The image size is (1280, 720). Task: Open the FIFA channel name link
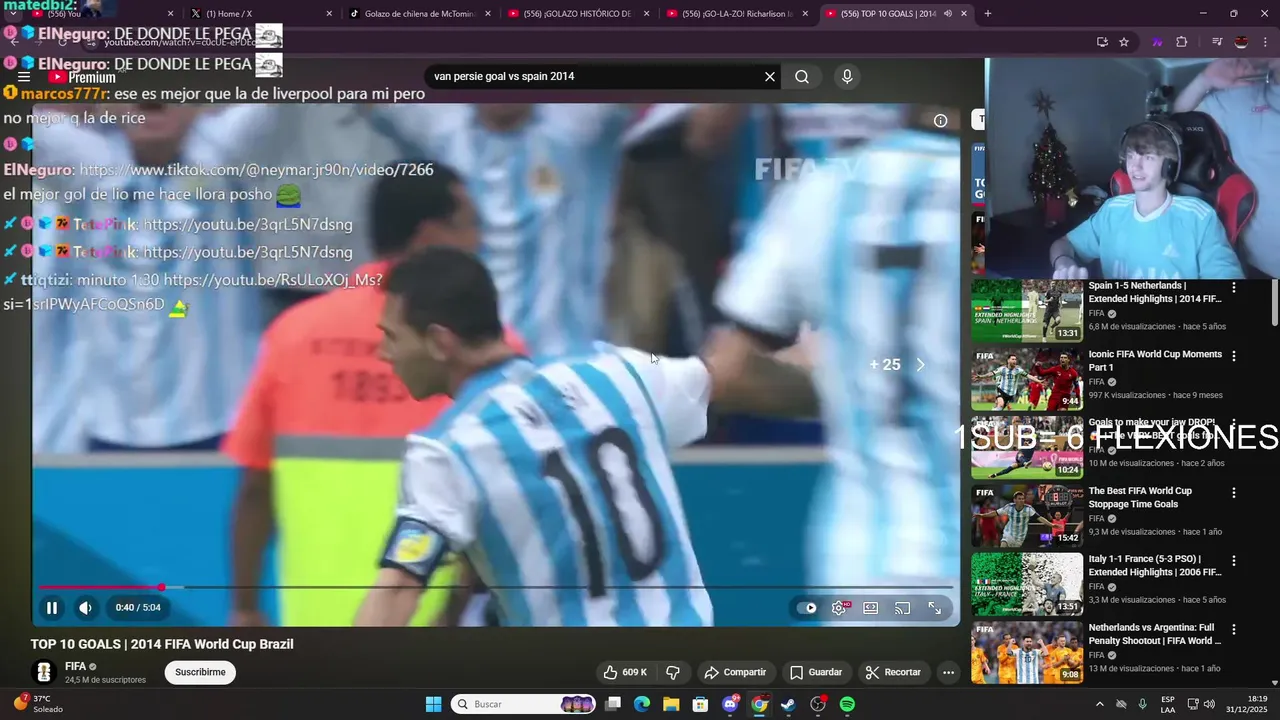tap(75, 666)
